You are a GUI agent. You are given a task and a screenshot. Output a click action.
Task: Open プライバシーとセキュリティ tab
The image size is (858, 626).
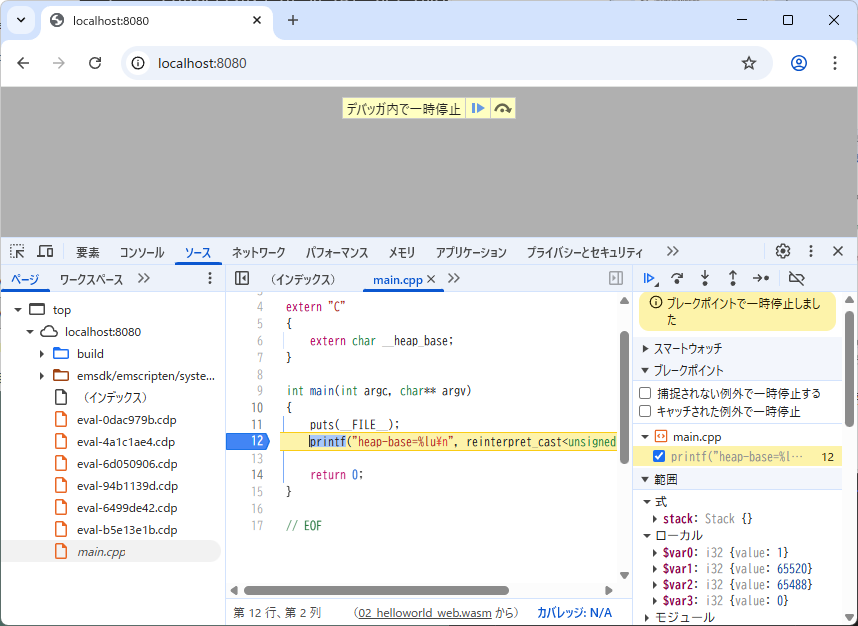pos(584,252)
